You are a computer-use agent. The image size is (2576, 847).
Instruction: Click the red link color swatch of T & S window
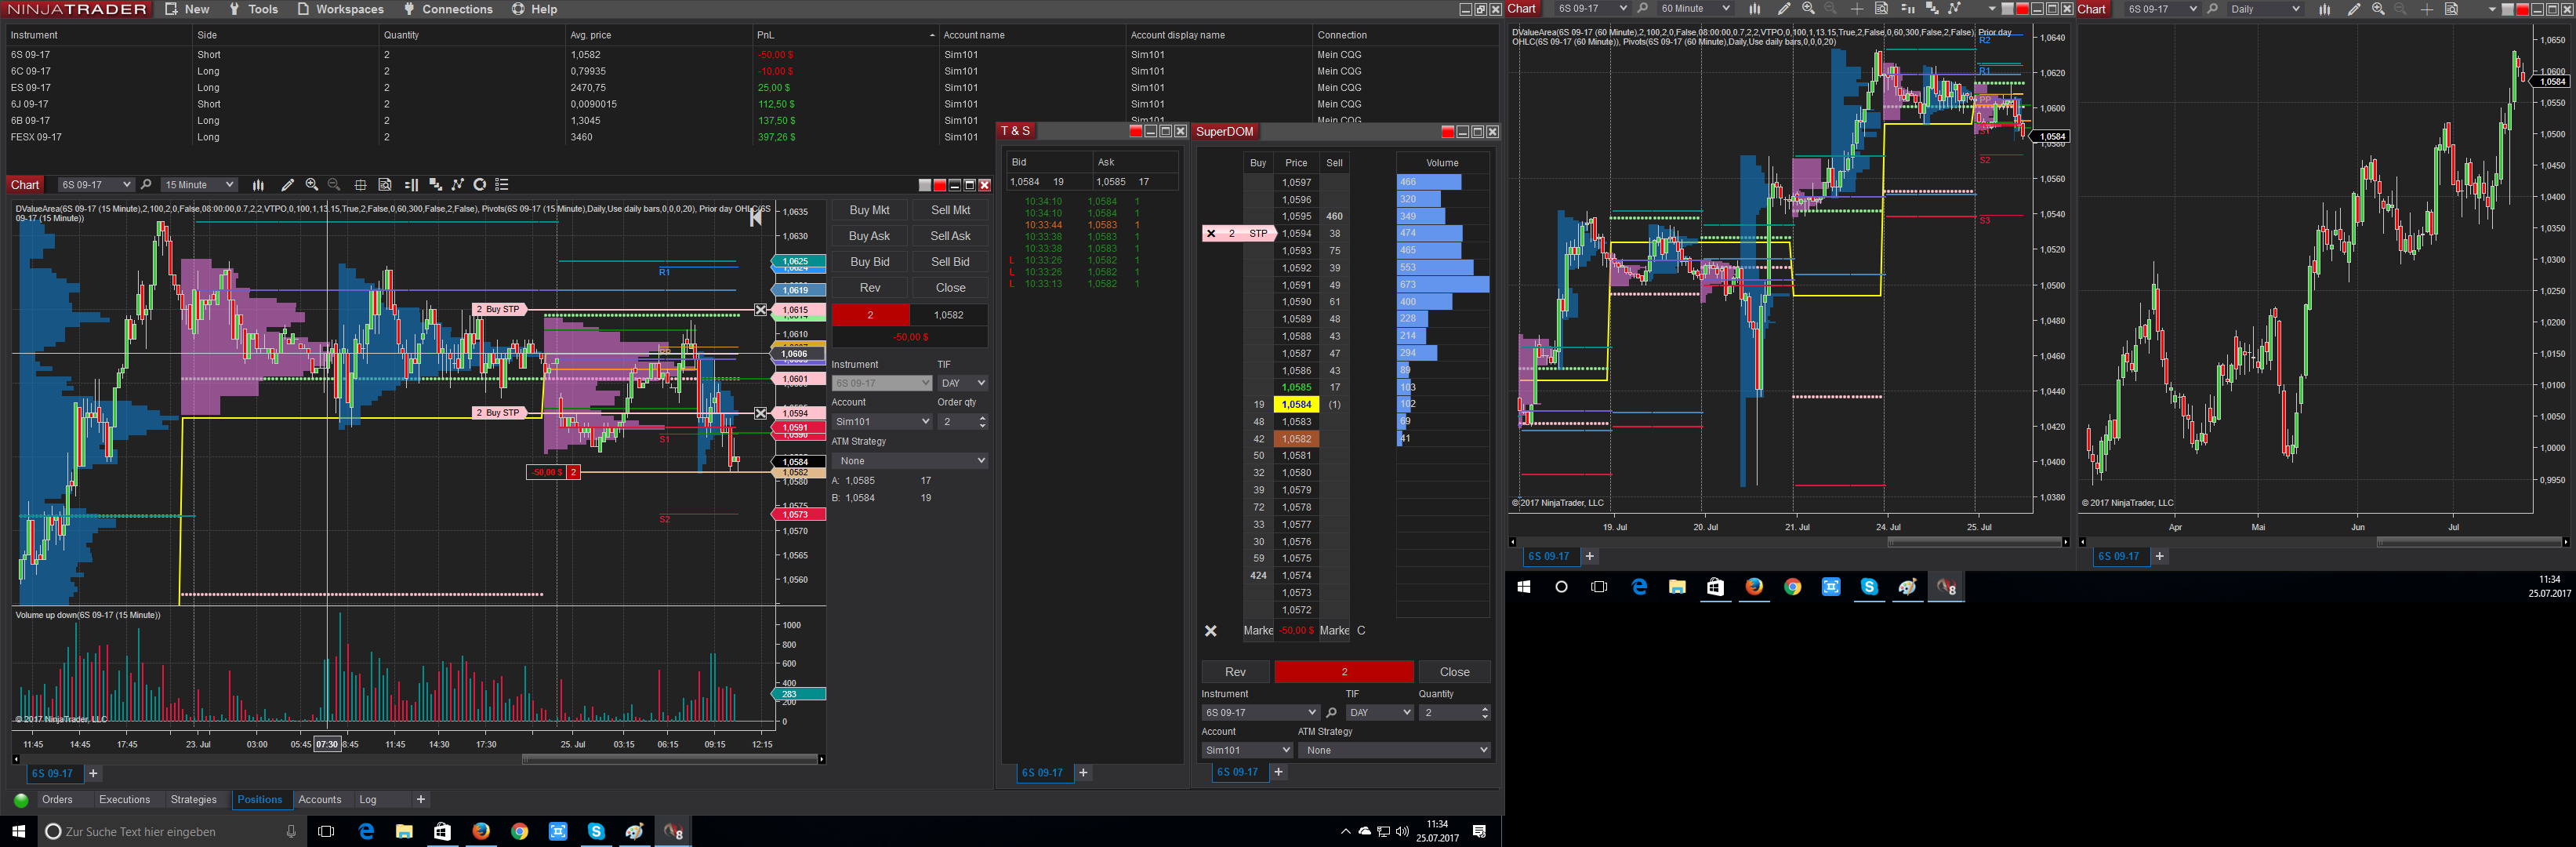[1136, 132]
